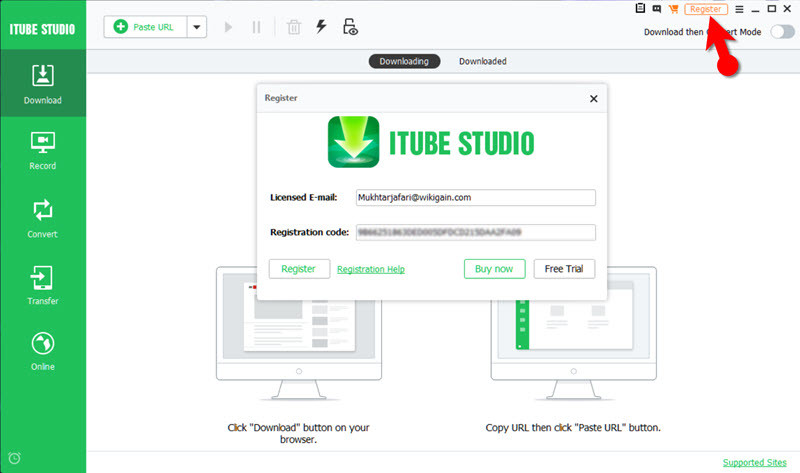Click the lightning turbo mode icon
This screenshot has width=800, height=473.
[321, 27]
